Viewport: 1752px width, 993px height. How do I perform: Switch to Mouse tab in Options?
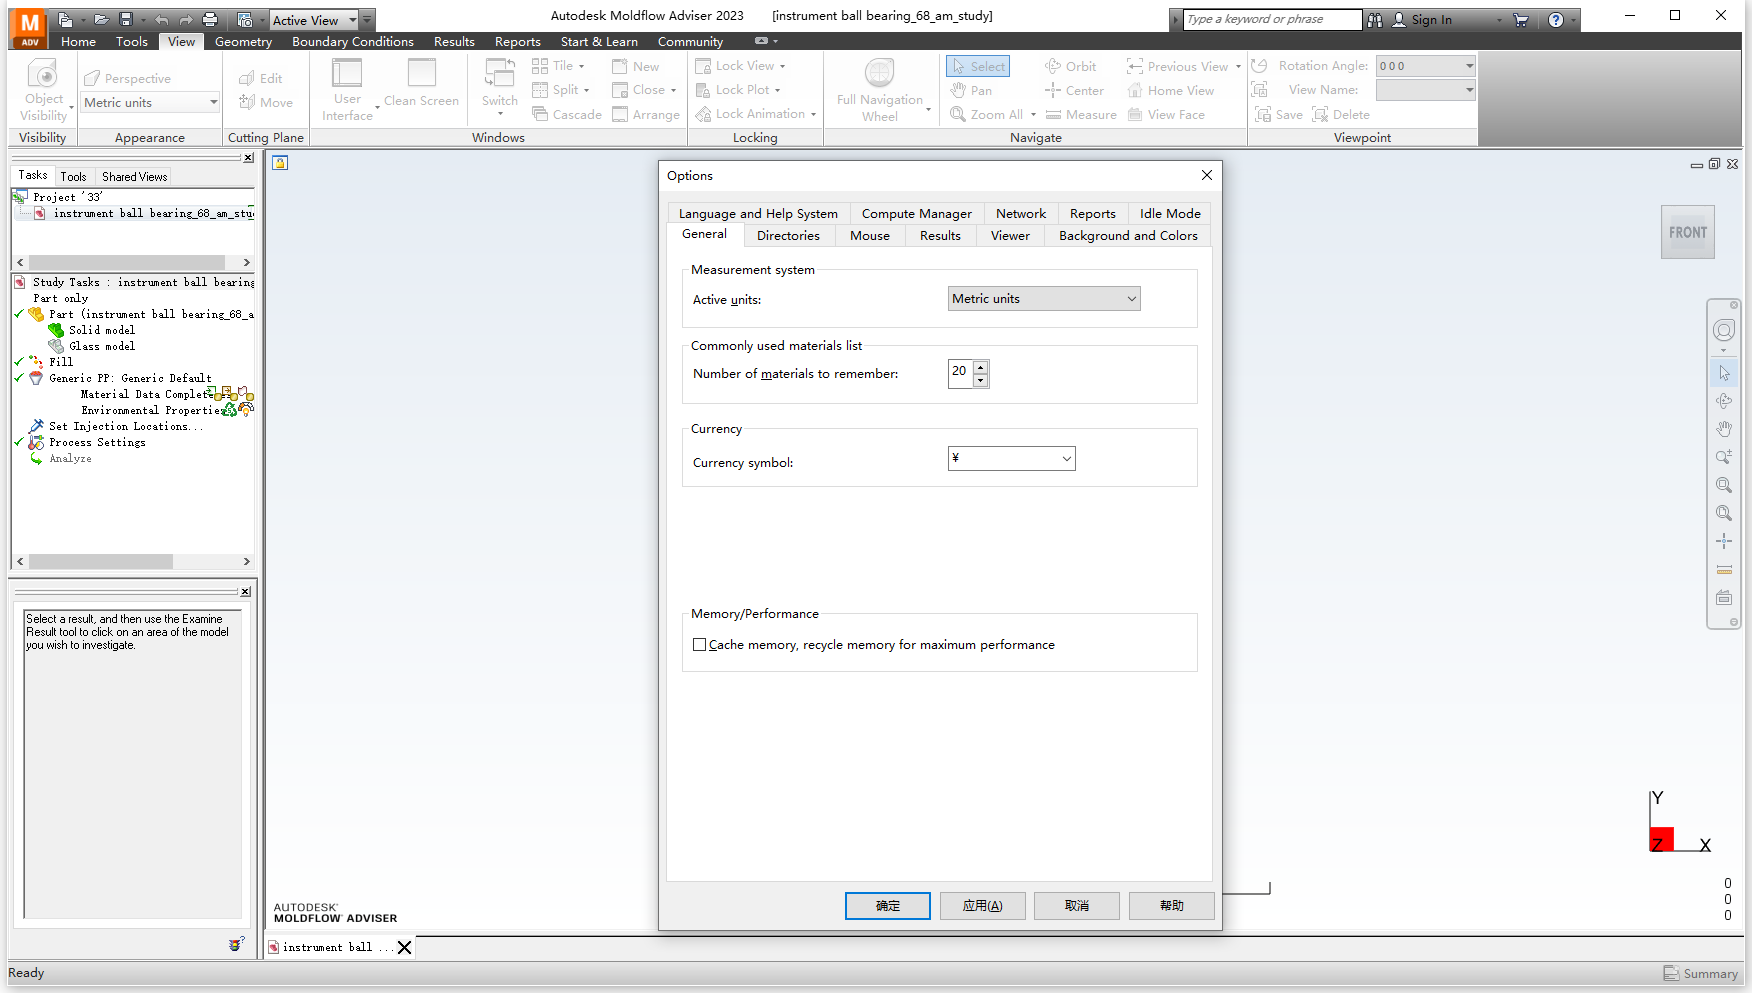870,236
